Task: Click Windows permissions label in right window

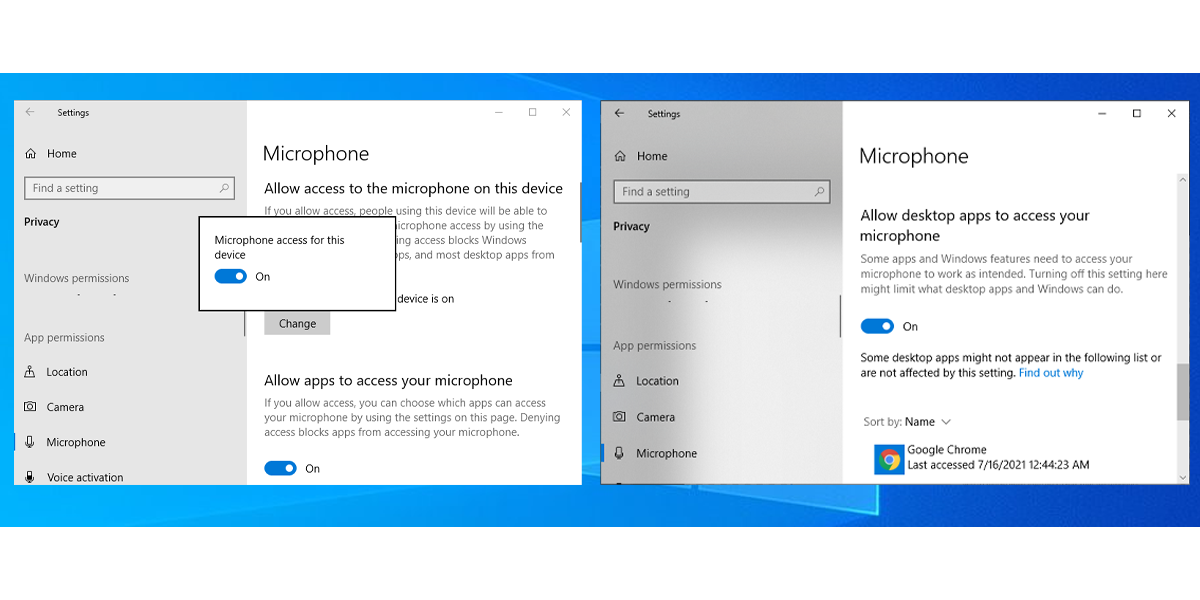Action: [667, 285]
